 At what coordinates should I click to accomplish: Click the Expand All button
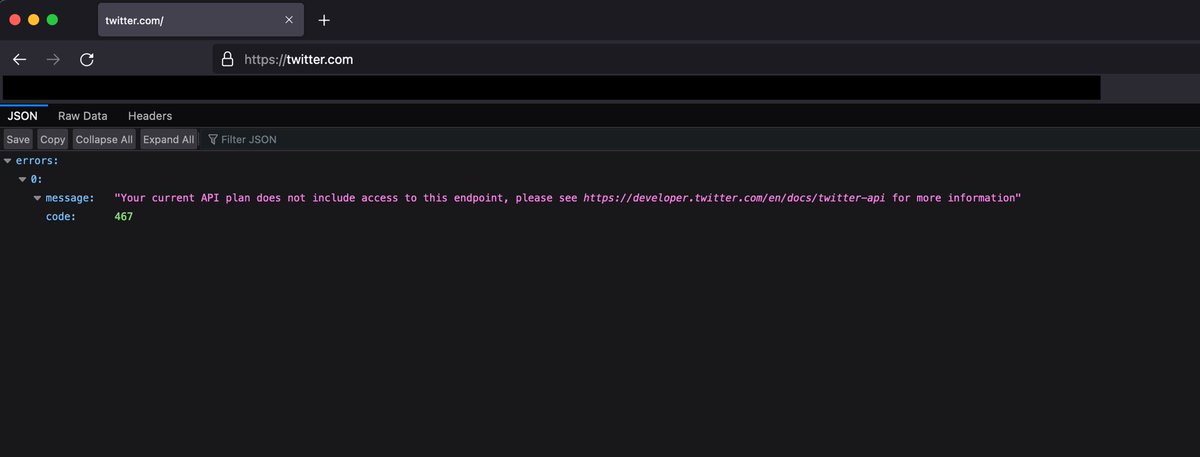[x=168, y=140]
